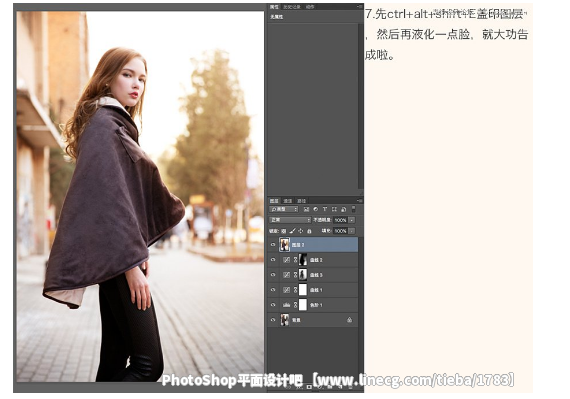Open the layer filter 类型 dropdown

click(x=284, y=209)
